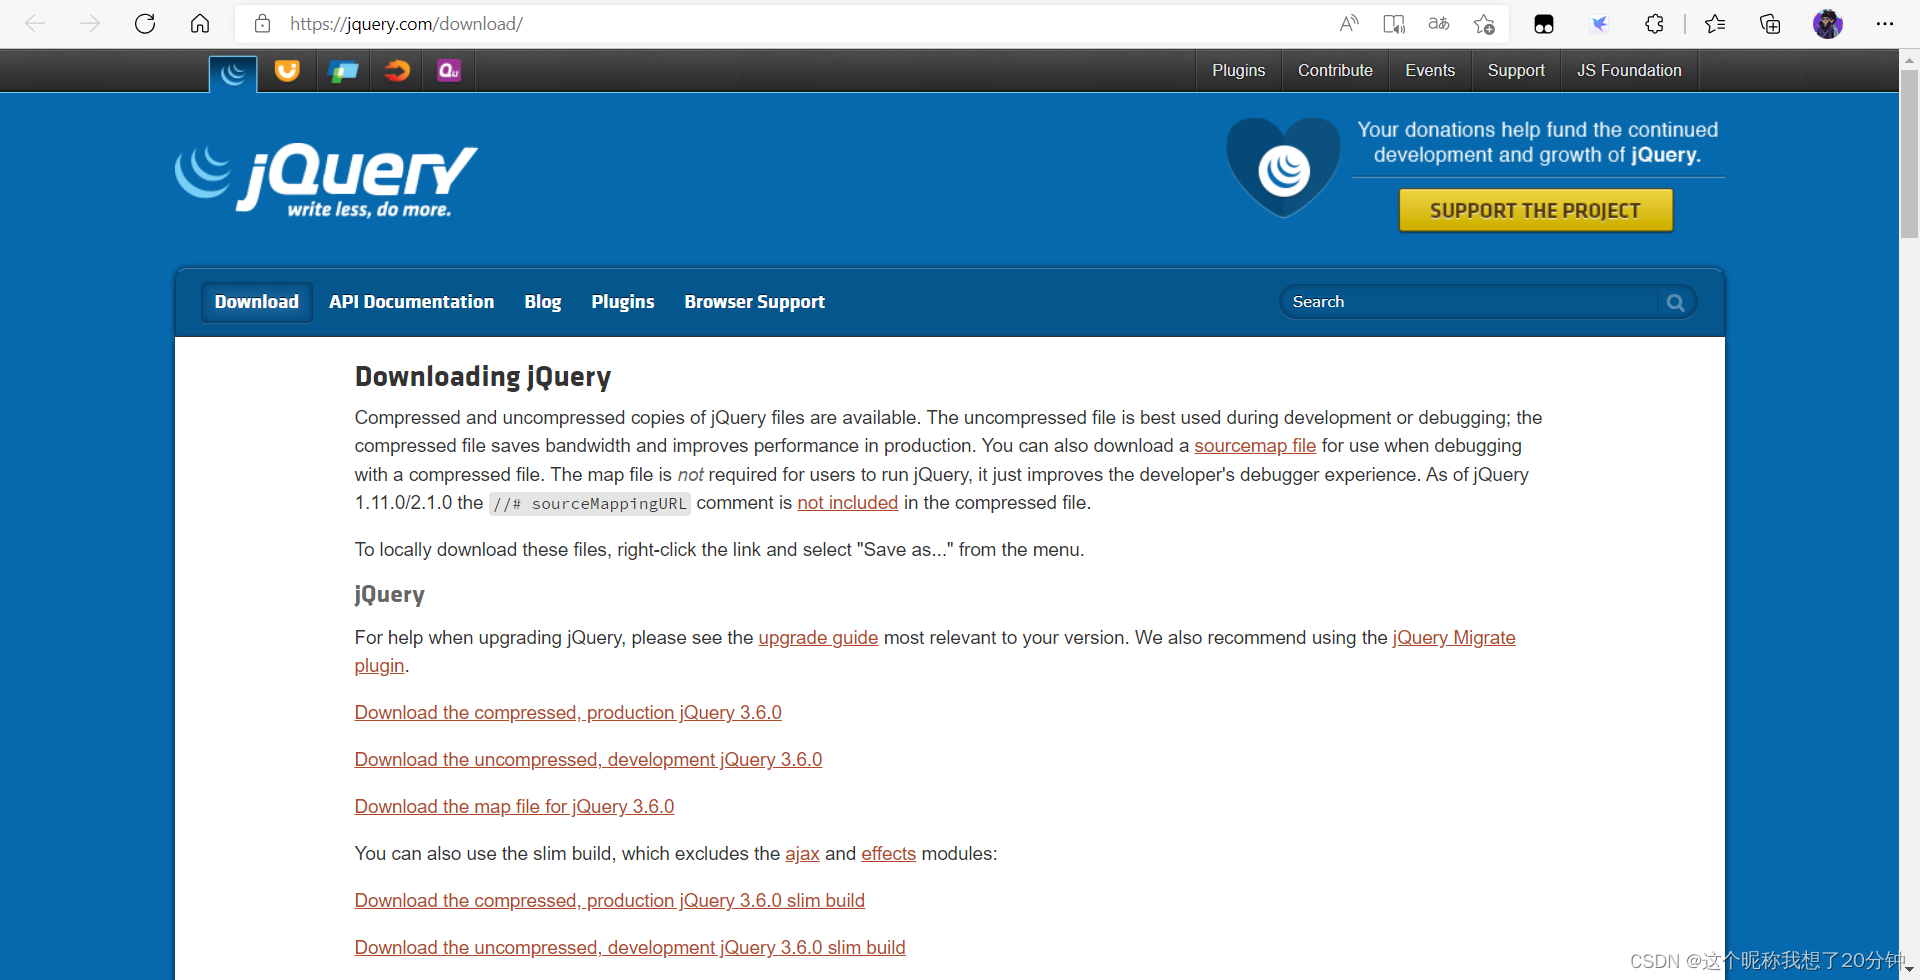Open the Blog nav tab
Screen dimensions: 1920x980
pyautogui.click(x=543, y=302)
